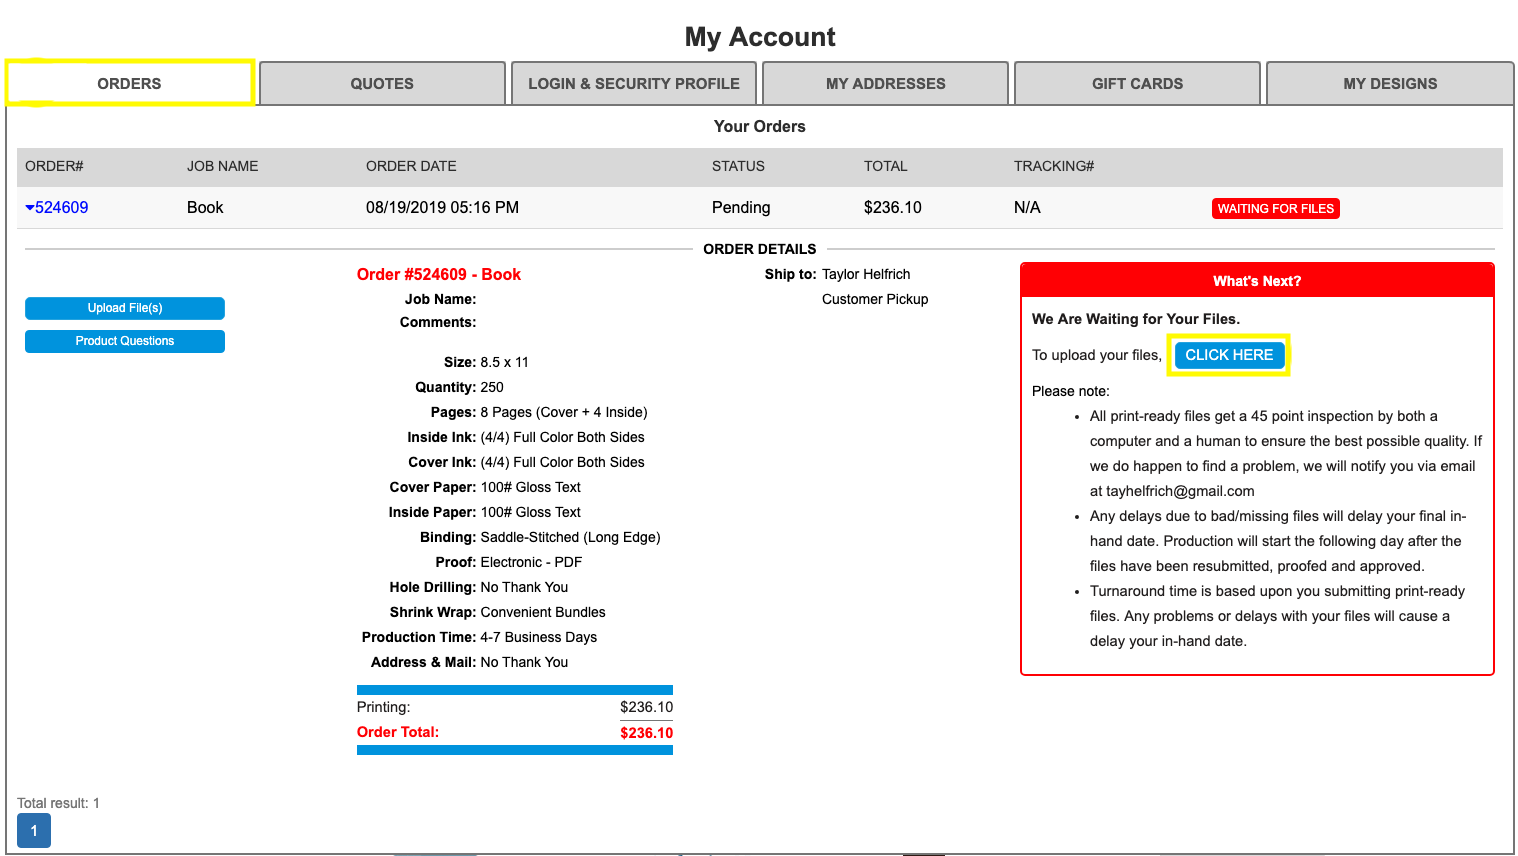Sort by the ORDER DATE column header
Screen dimensions: 1518x856
coord(411,166)
